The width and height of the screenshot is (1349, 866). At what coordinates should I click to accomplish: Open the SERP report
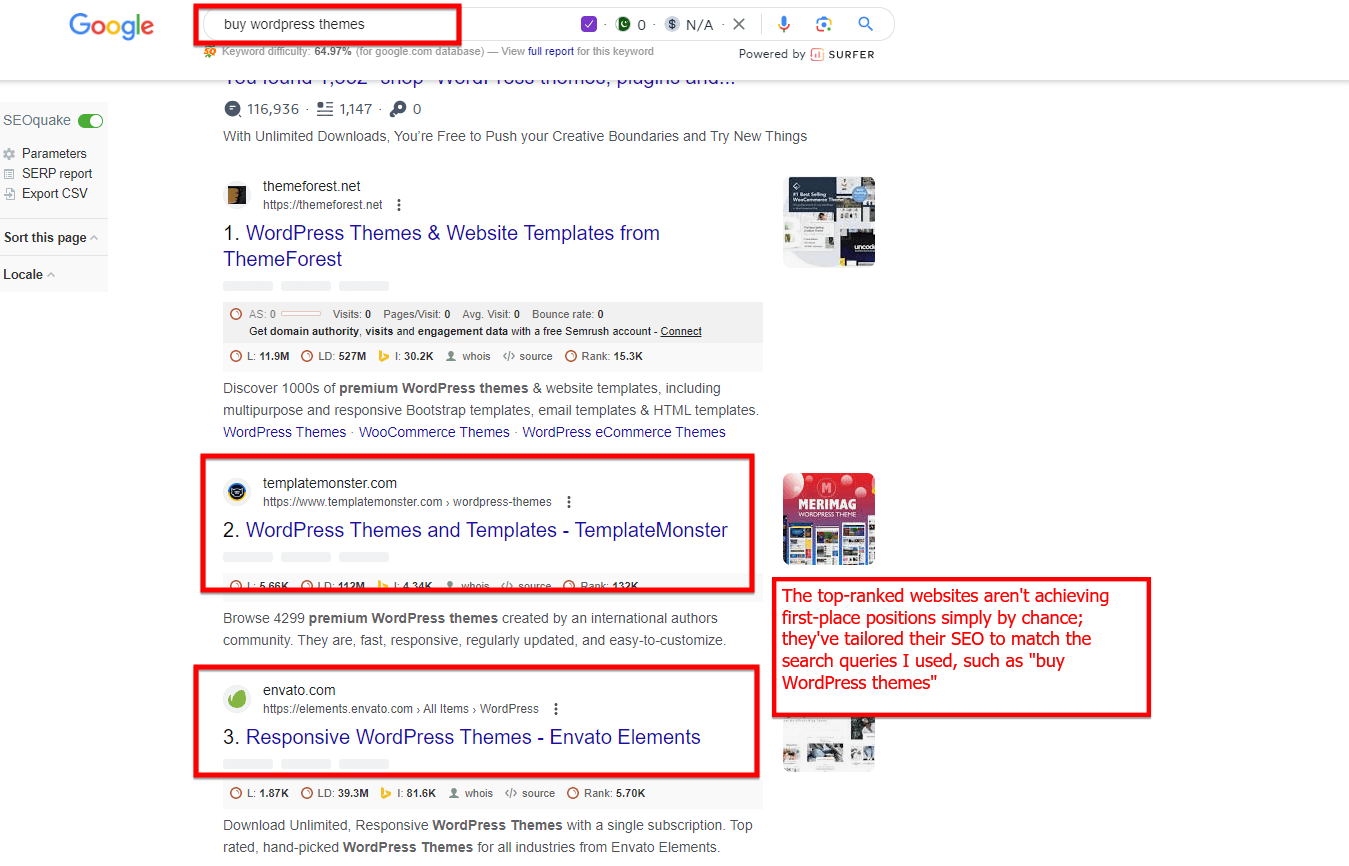[57, 173]
